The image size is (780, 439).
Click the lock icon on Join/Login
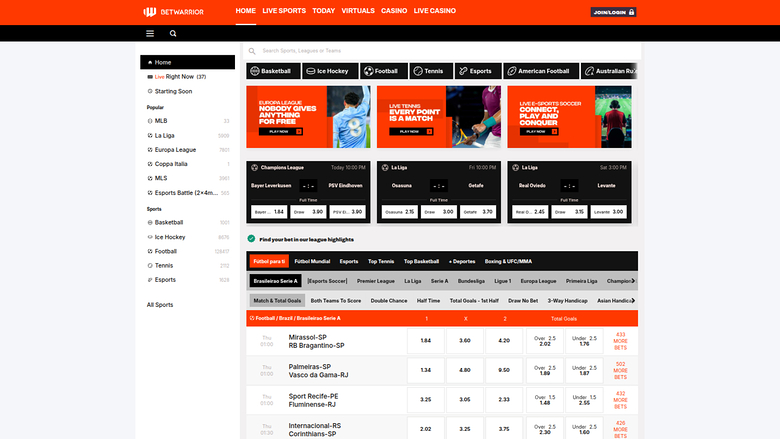click(631, 12)
